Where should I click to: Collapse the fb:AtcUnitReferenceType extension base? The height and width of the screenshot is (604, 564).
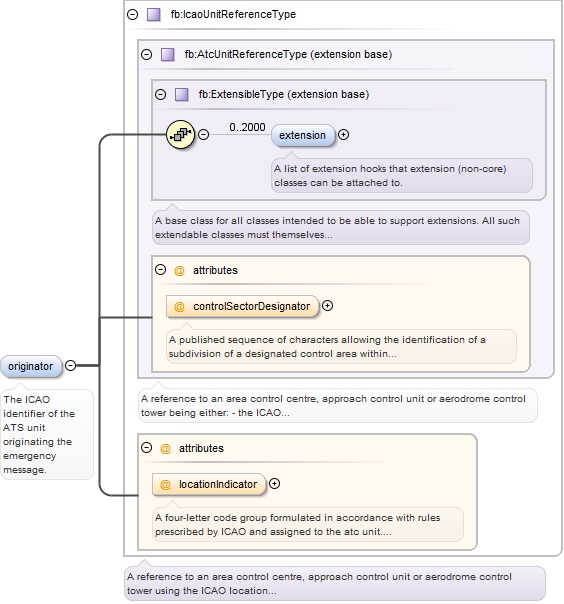point(146,55)
